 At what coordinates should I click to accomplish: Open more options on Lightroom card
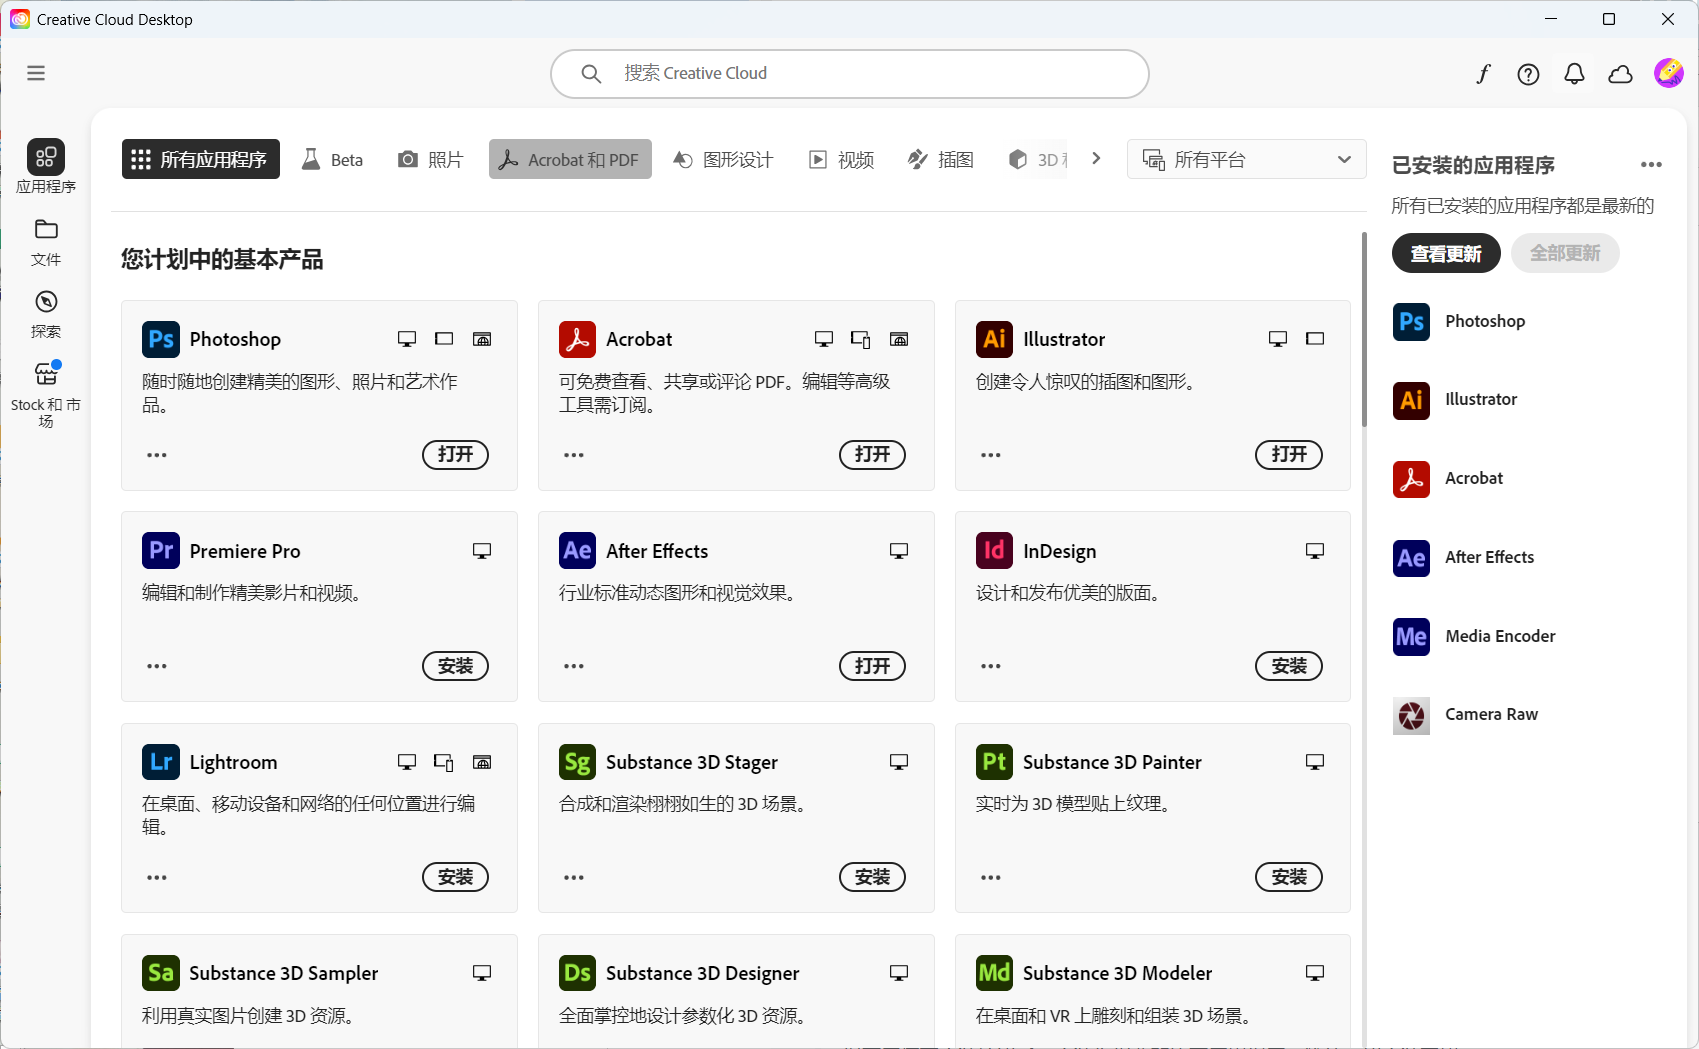pyautogui.click(x=157, y=877)
